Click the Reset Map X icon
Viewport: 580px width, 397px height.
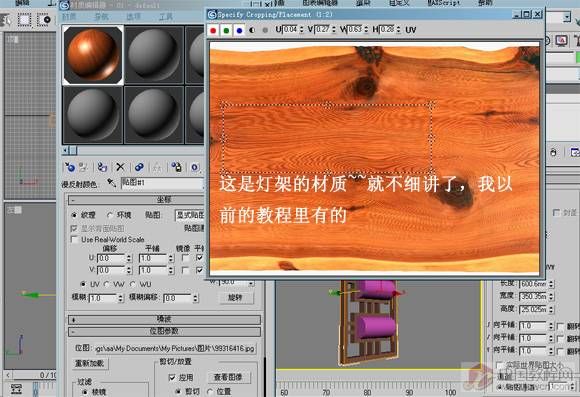(120, 167)
